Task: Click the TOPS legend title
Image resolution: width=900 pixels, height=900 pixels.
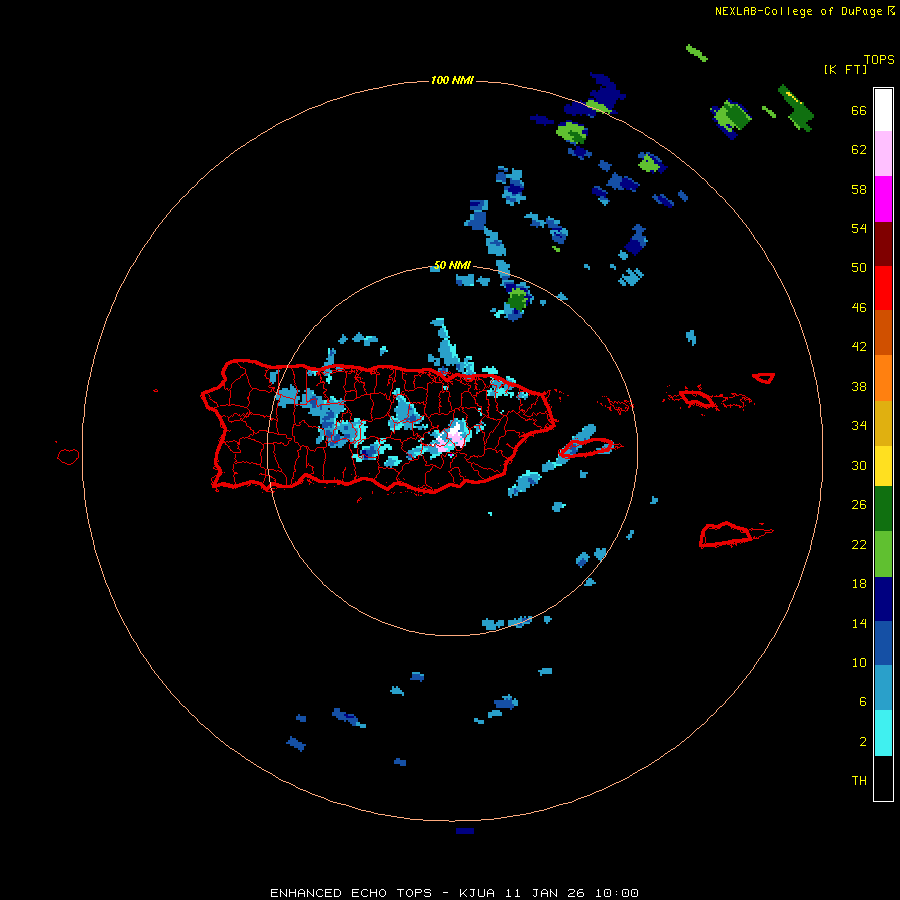Action: tap(879, 59)
